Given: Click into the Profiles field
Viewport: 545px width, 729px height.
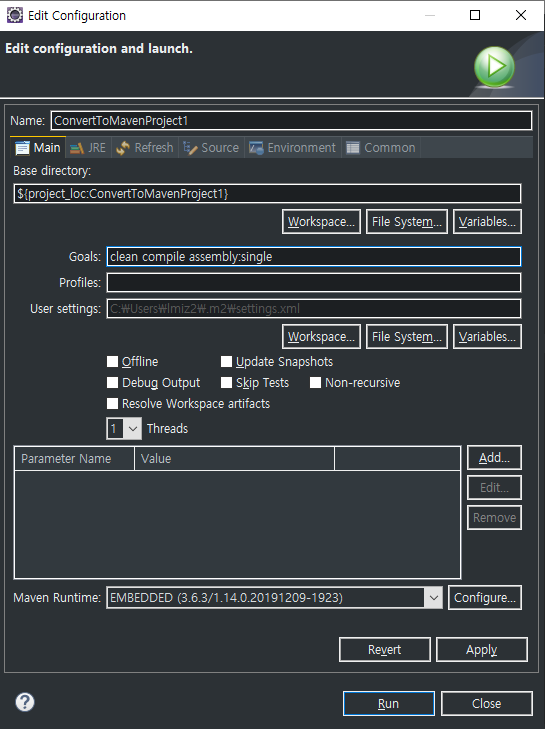Looking at the screenshot, I should [314, 282].
